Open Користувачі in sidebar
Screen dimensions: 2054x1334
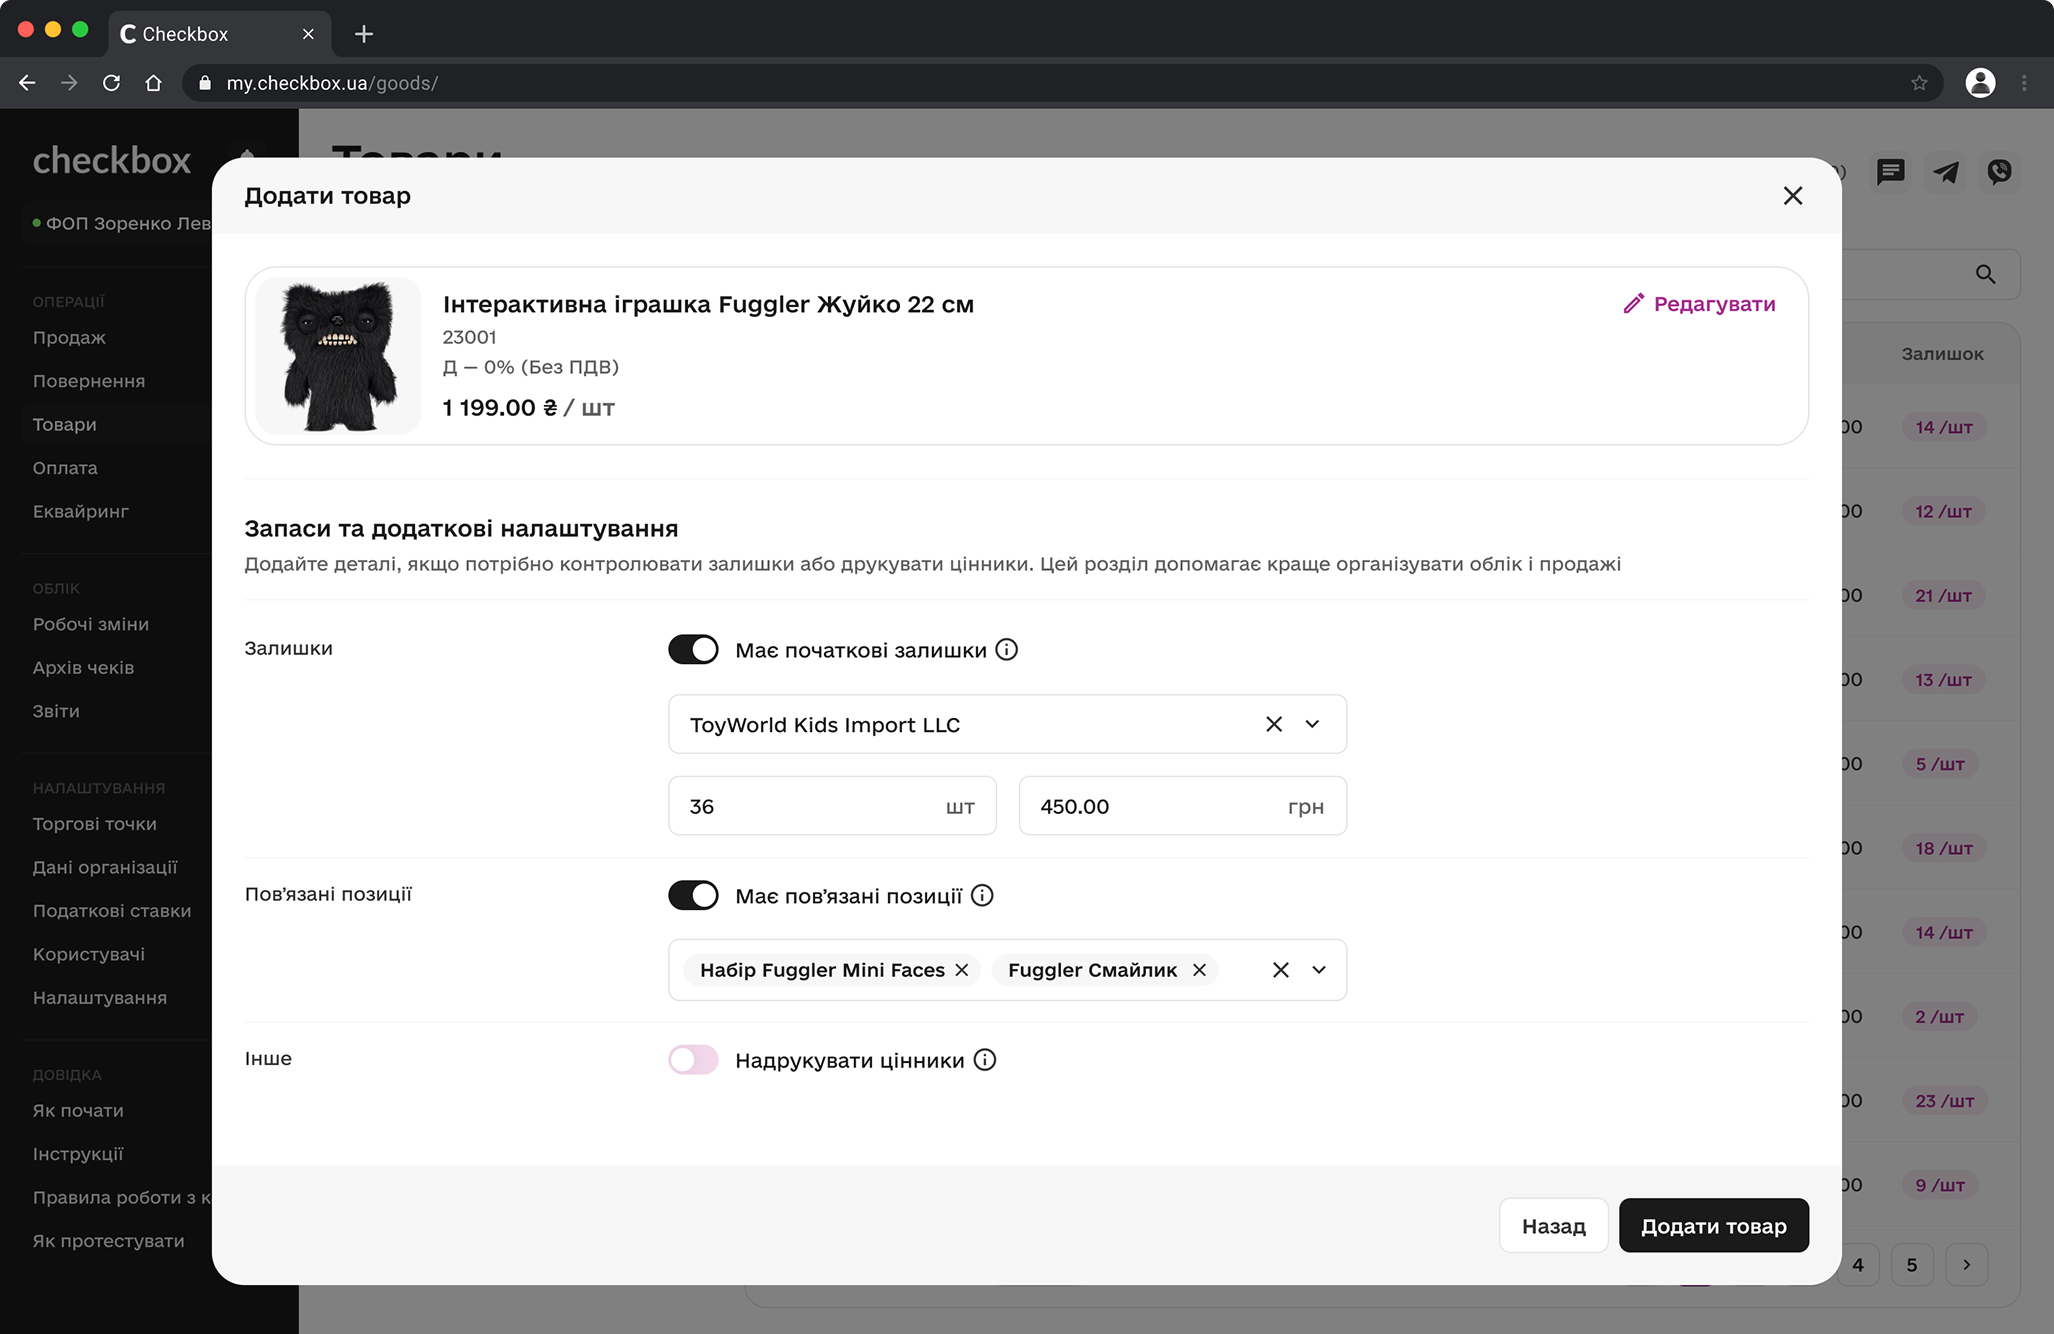[x=89, y=954]
